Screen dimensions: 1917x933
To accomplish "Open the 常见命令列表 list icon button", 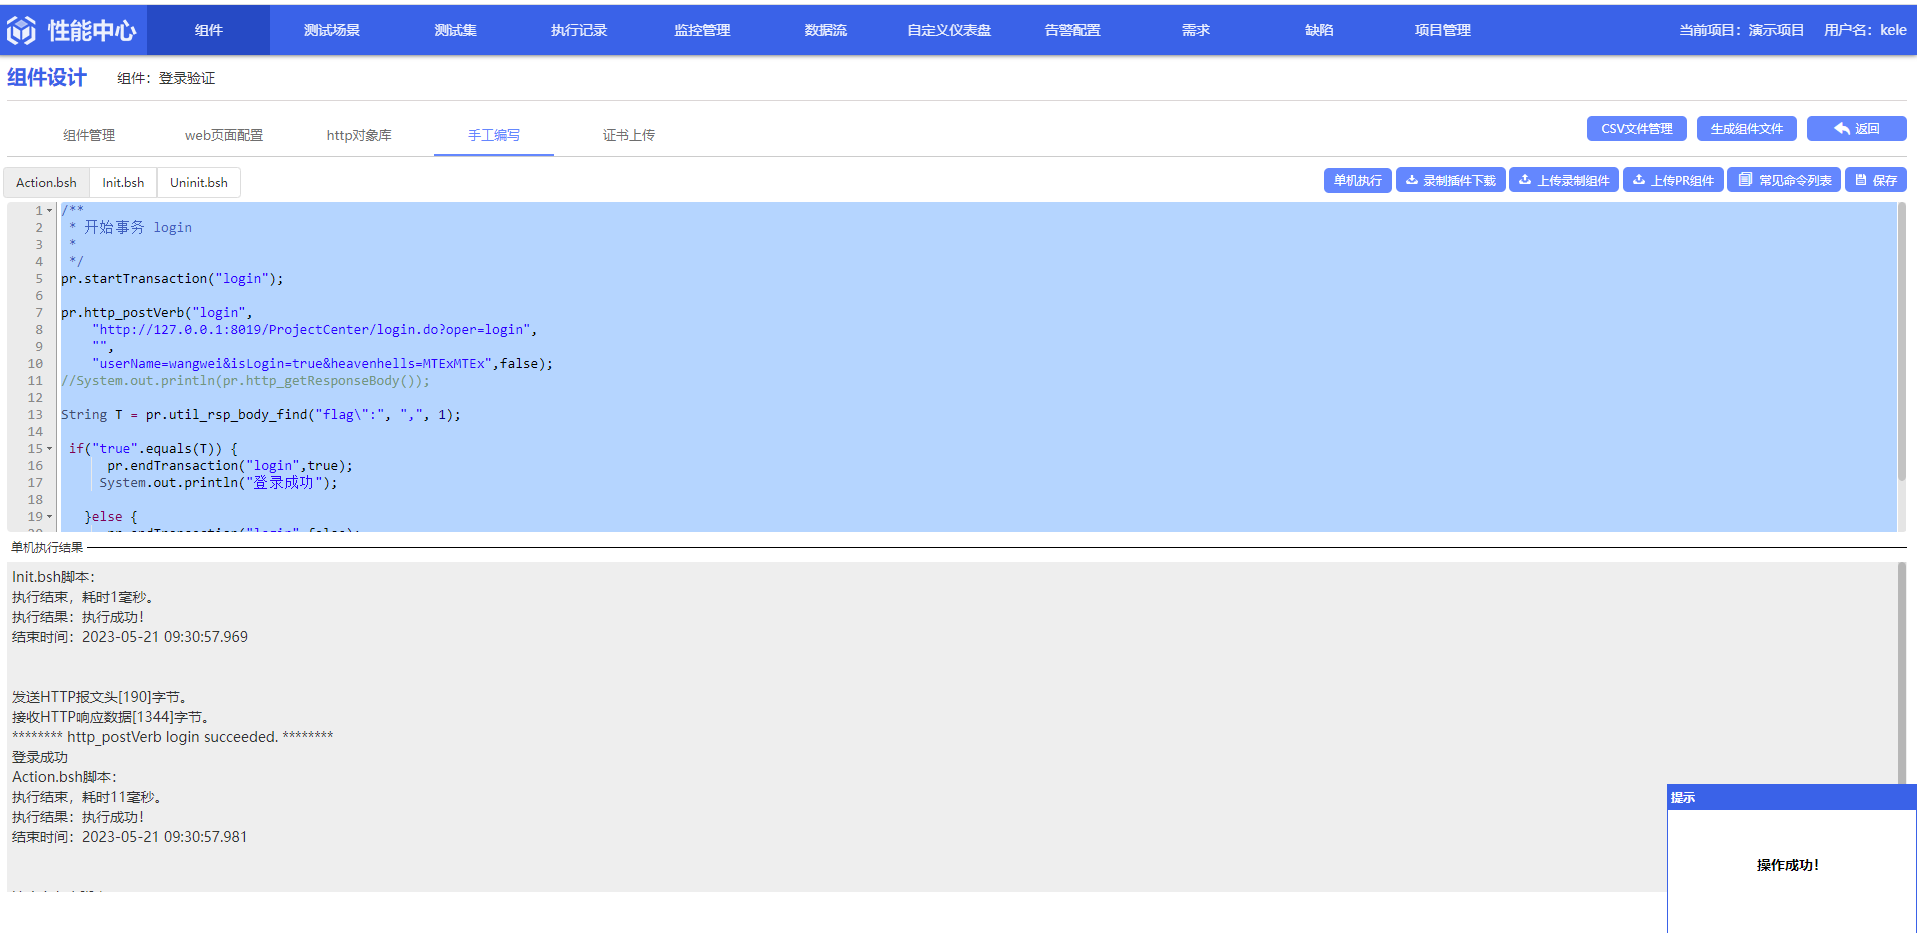I will (1784, 180).
